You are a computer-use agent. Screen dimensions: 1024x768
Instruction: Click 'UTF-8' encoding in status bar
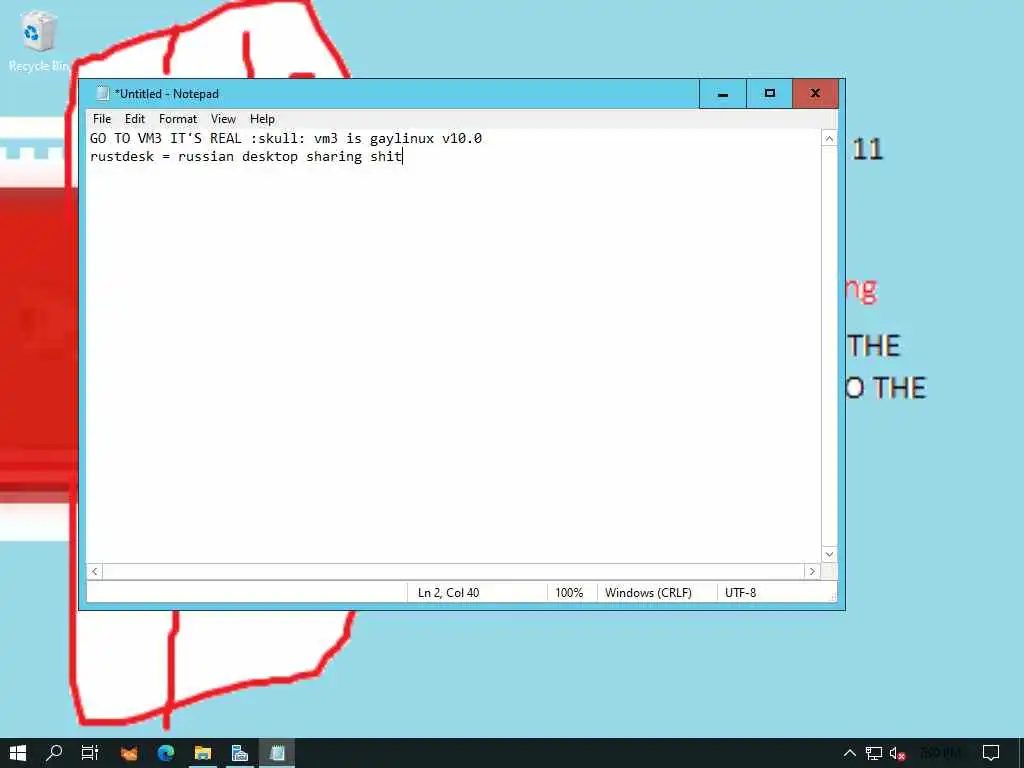click(x=741, y=592)
